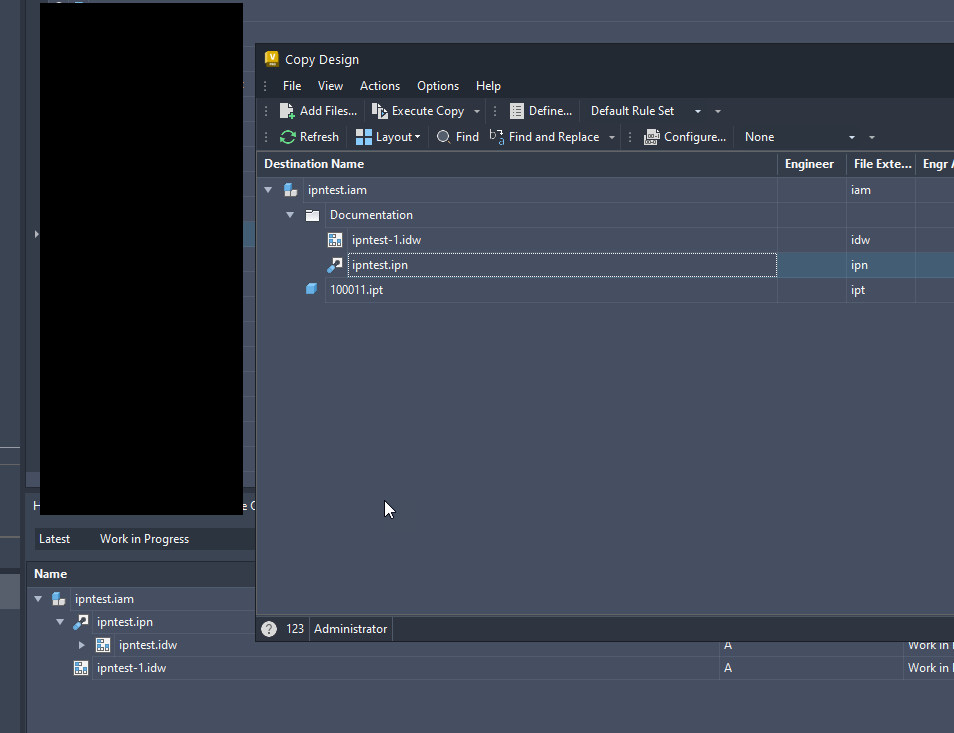Select ipntest-1.idw in the destination list

(x=385, y=240)
